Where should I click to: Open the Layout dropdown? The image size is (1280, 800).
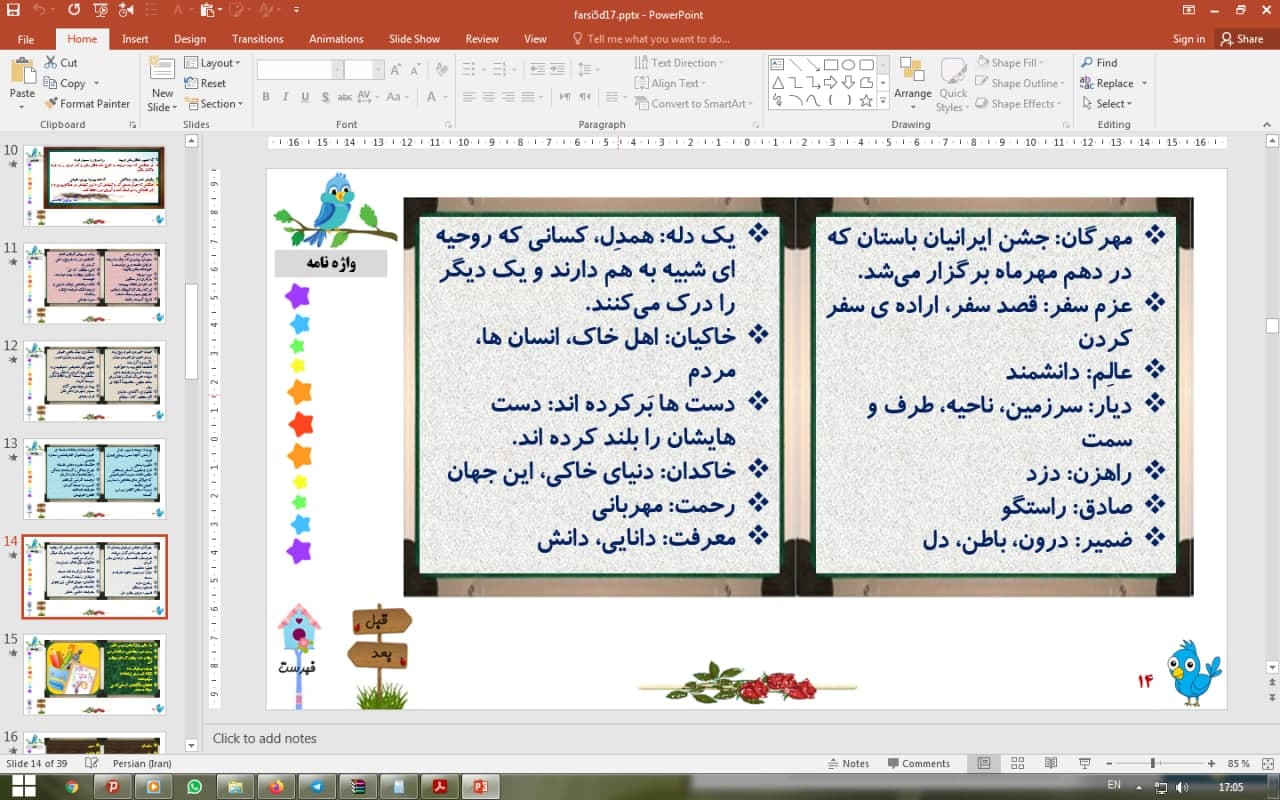click(x=213, y=63)
